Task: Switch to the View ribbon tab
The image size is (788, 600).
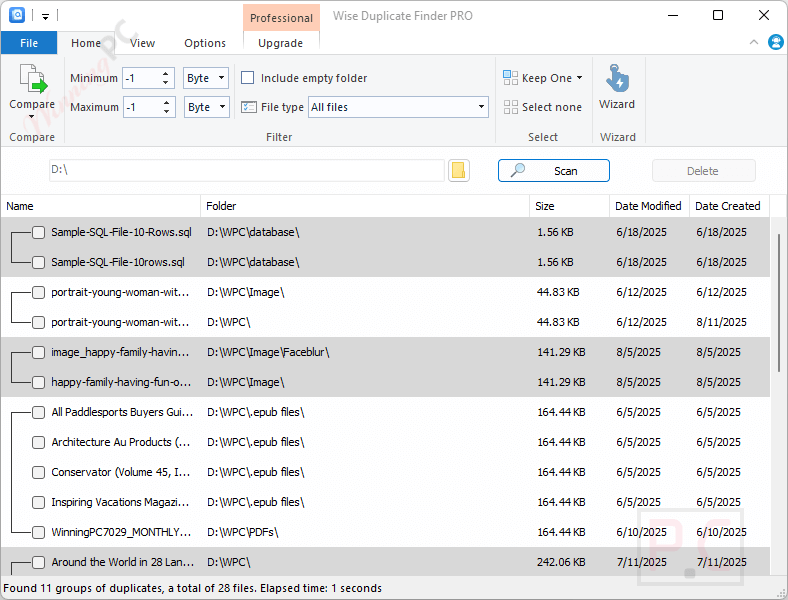Action: tap(142, 43)
